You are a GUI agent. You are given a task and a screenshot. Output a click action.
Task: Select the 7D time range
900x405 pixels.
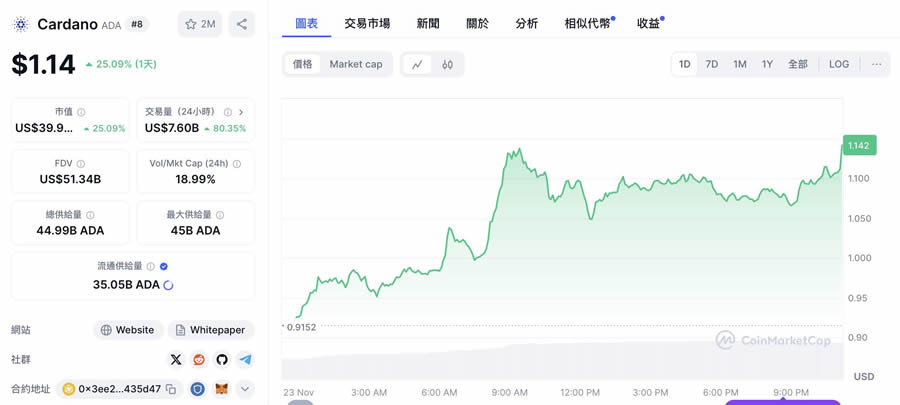(712, 64)
